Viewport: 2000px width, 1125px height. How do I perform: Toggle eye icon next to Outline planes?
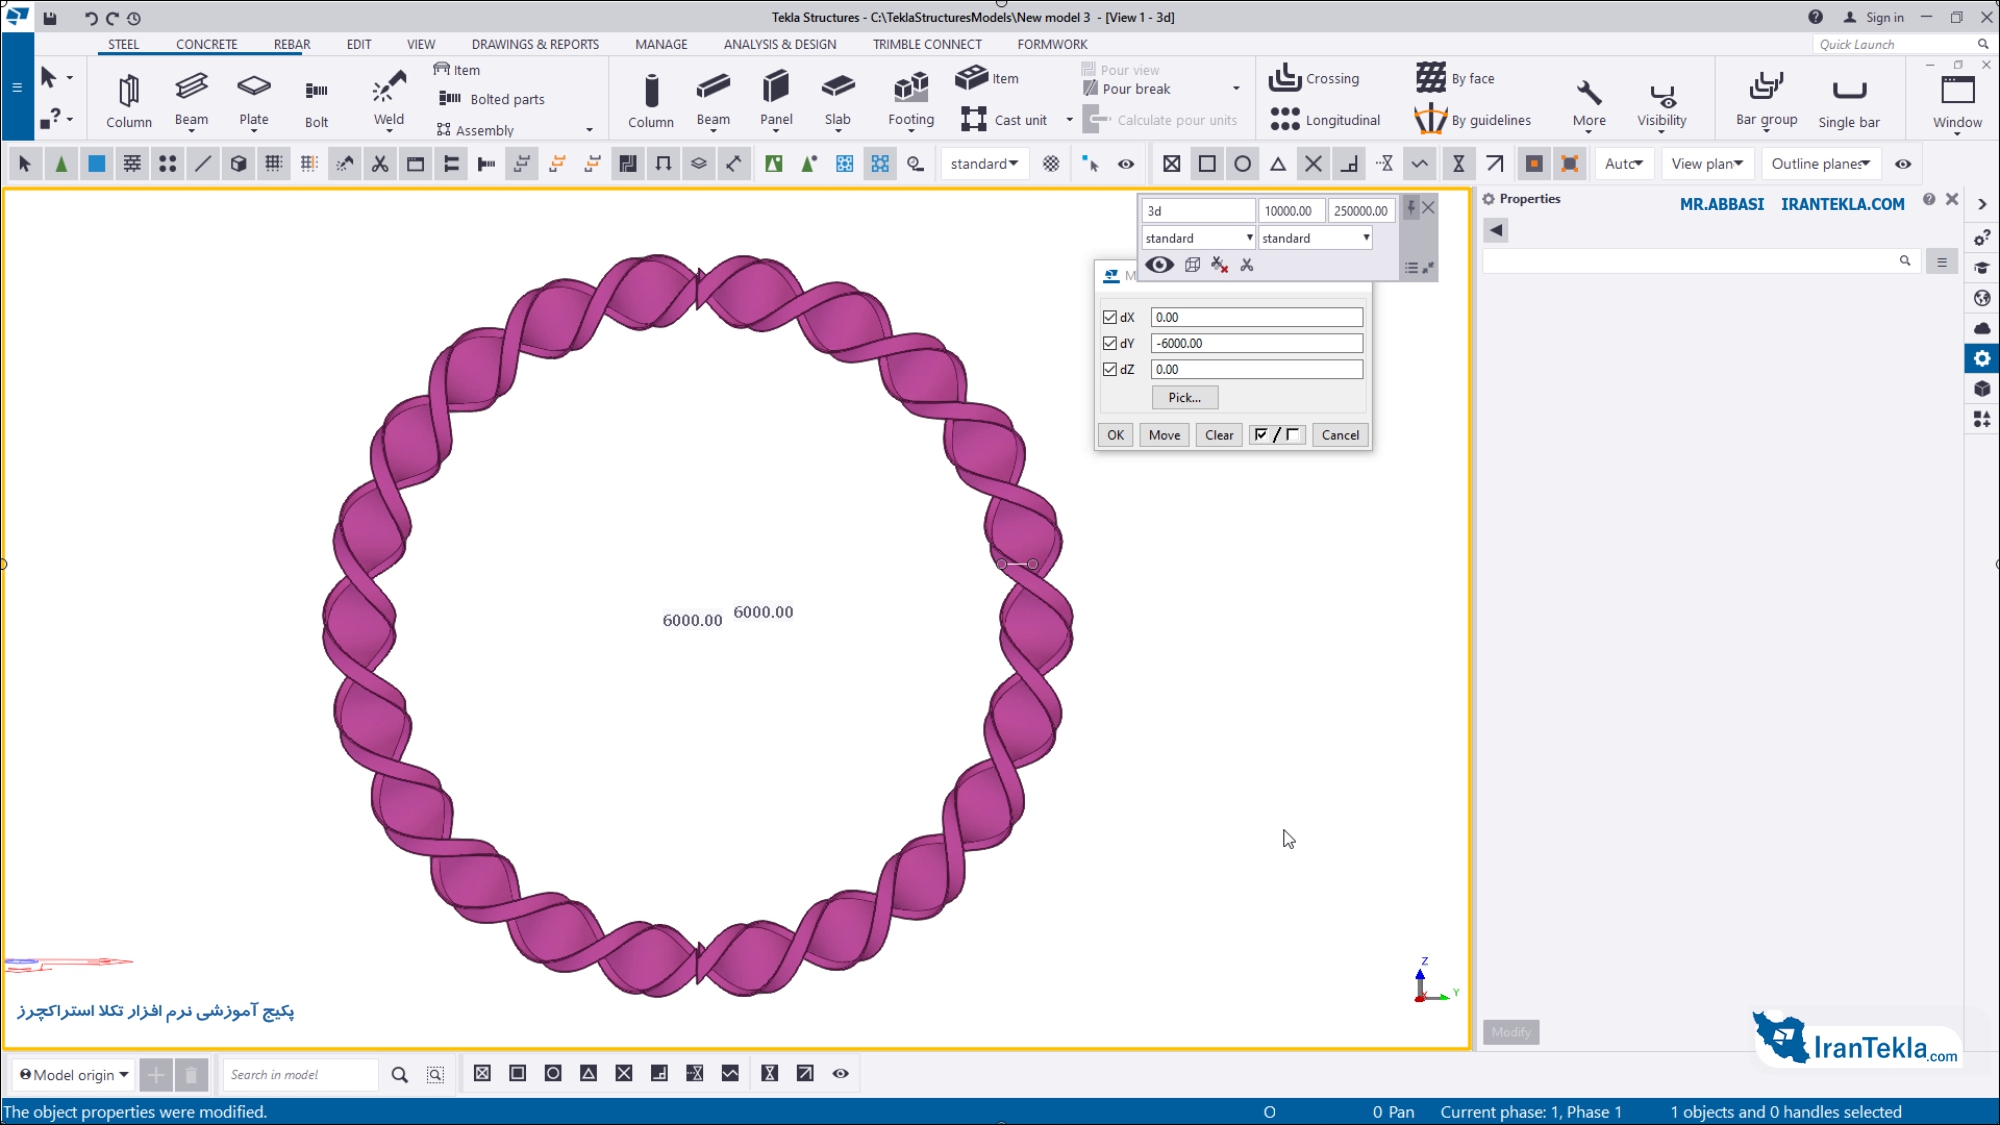click(1903, 164)
